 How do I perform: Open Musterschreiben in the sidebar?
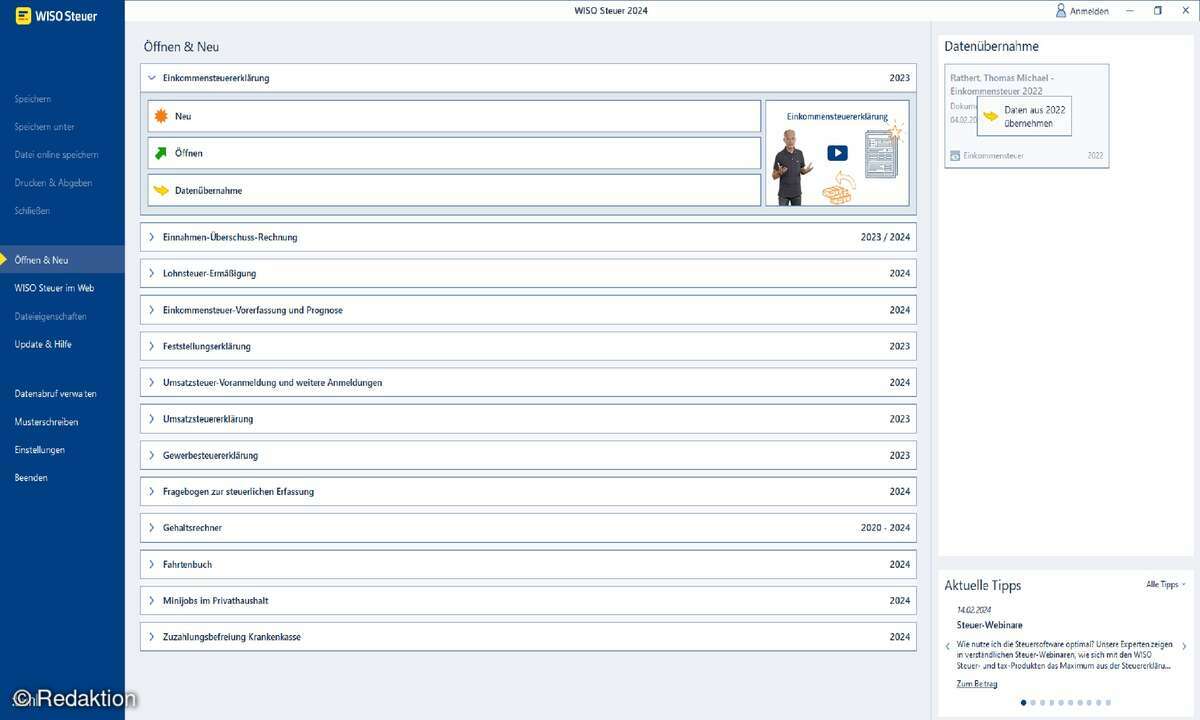(x=46, y=422)
